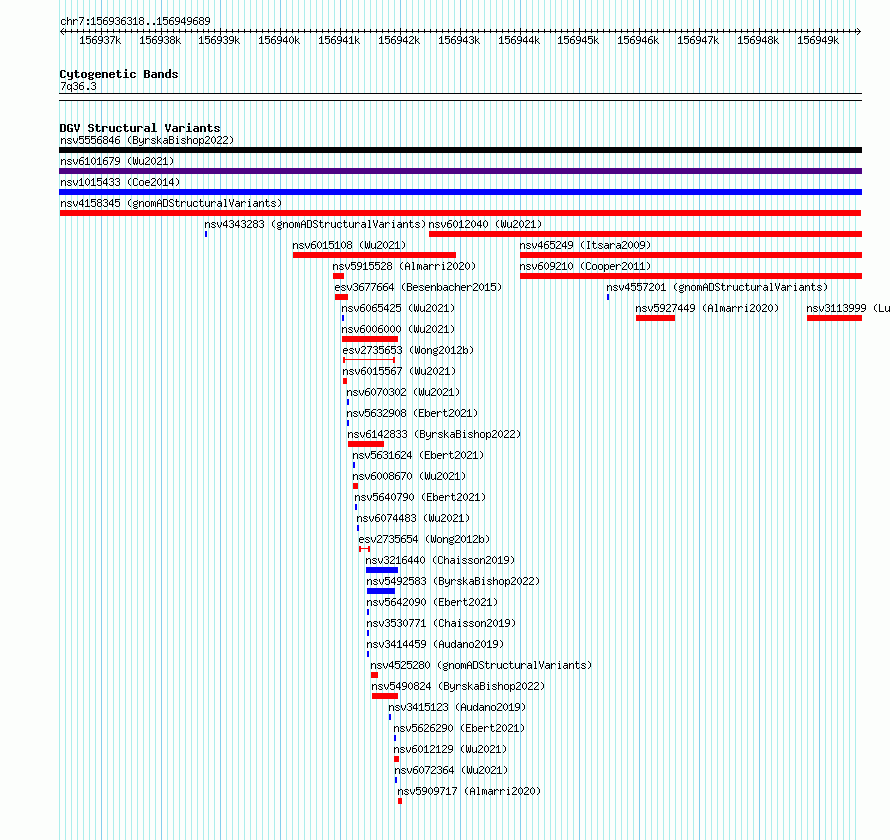Click the esv2735653 (Wong2012b) label
Screen dimensions: 890x840
click(408, 350)
